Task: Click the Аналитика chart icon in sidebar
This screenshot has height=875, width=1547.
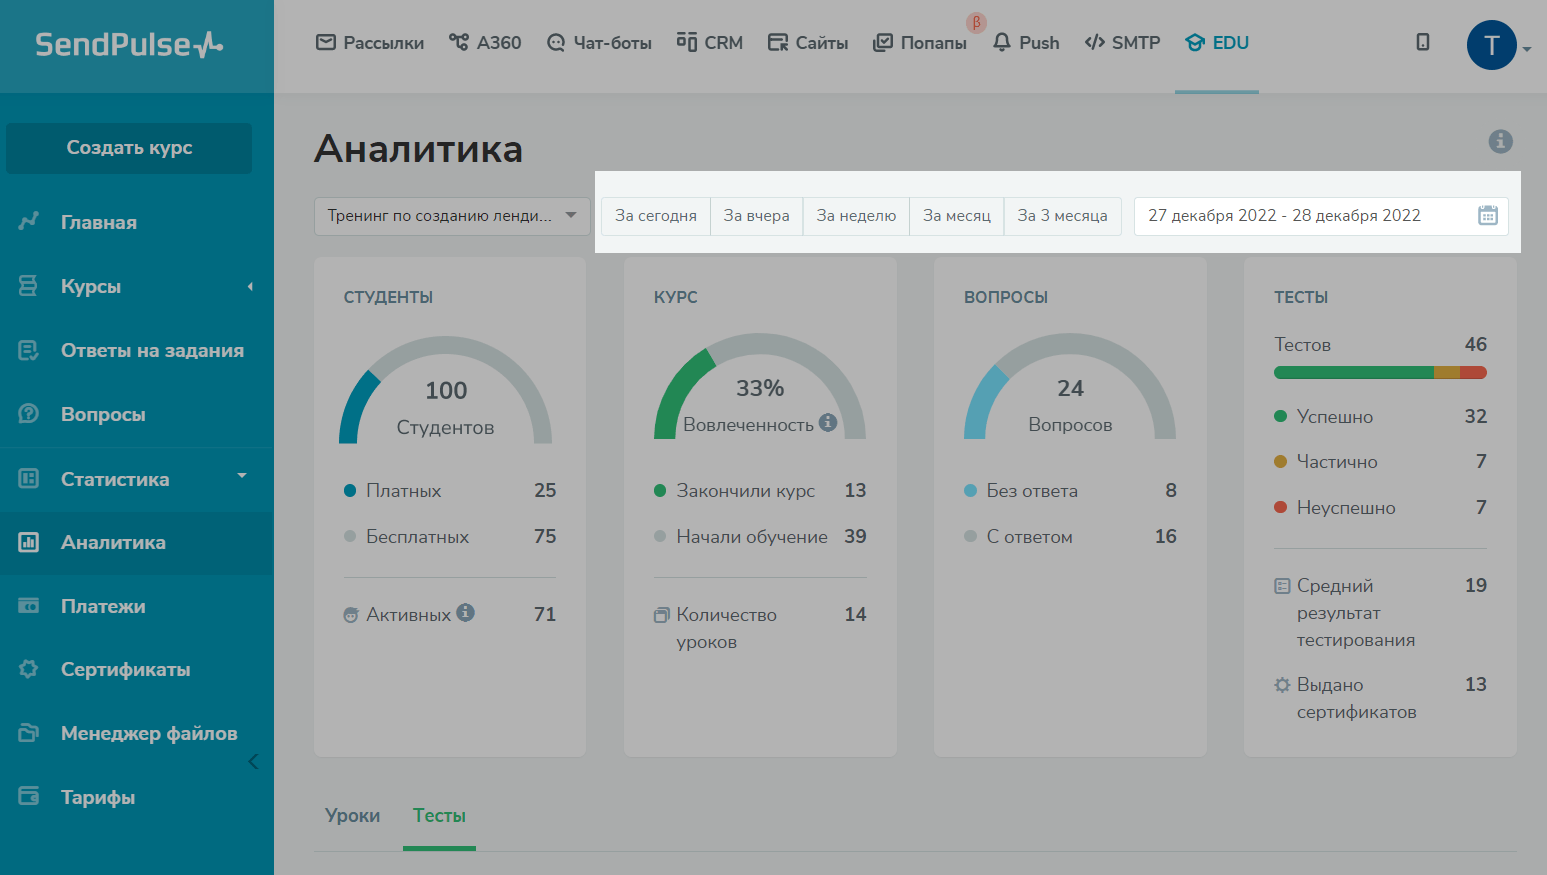Action: point(28,543)
